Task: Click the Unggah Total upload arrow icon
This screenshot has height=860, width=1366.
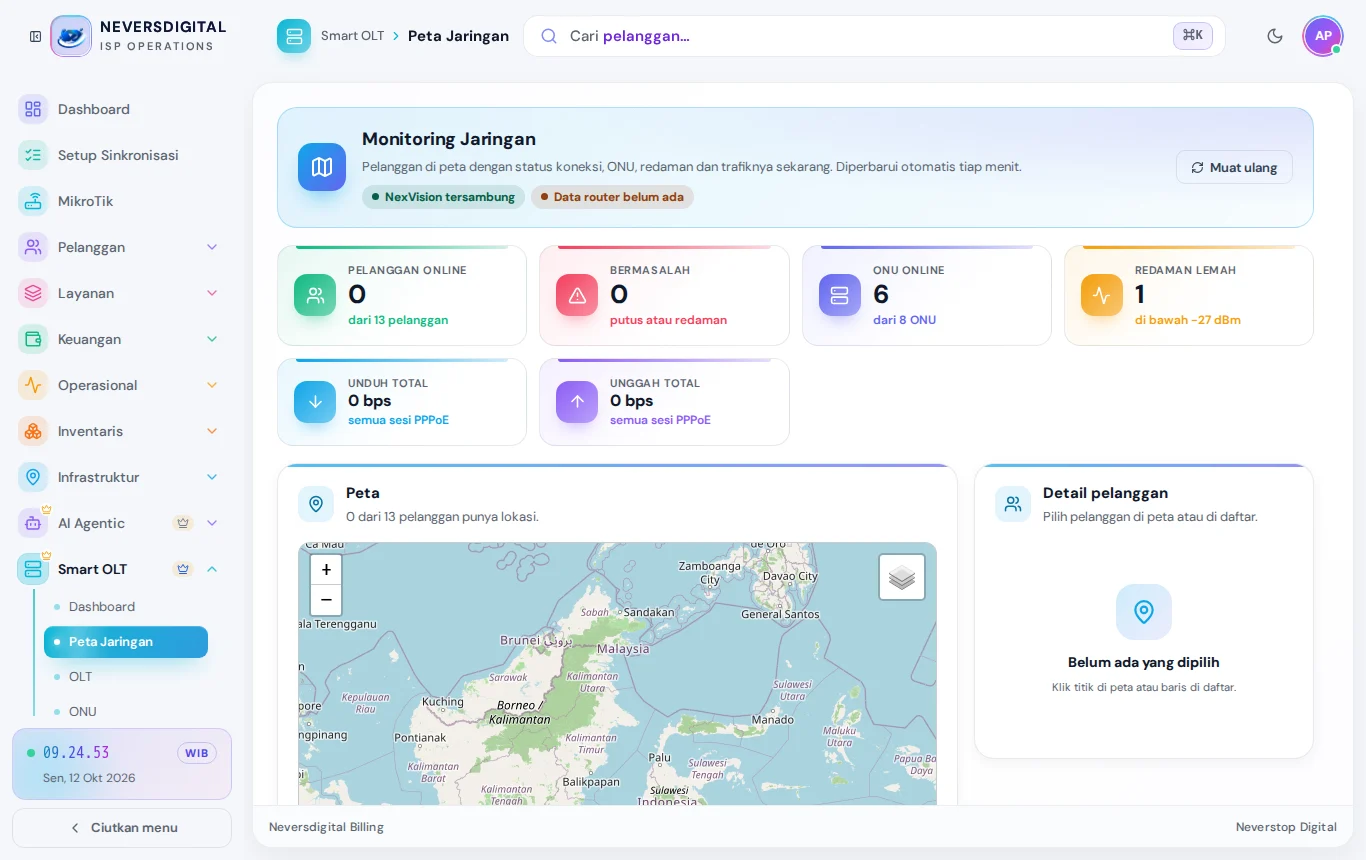Action: point(577,402)
